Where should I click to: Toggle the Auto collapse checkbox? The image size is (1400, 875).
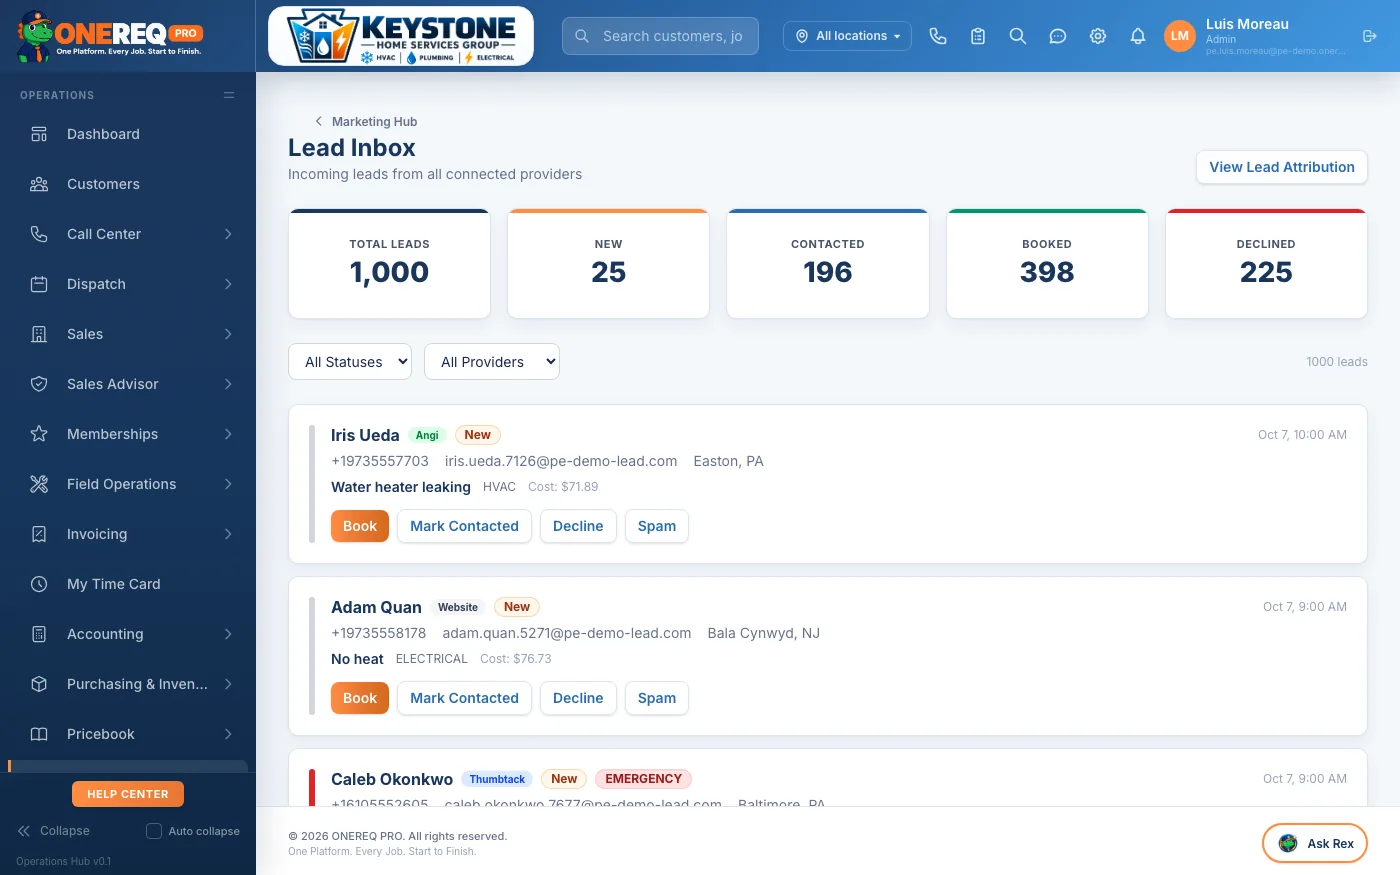154,831
